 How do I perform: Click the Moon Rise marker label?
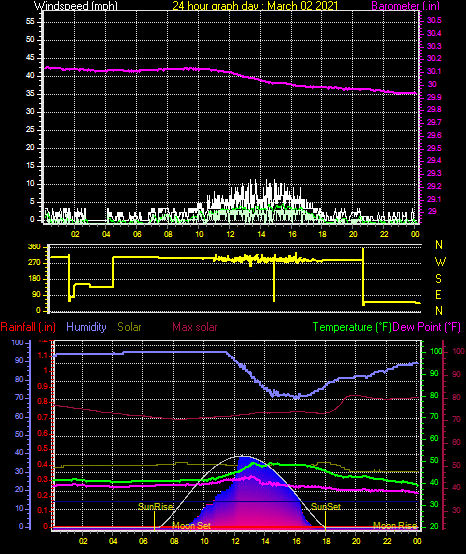[395, 525]
